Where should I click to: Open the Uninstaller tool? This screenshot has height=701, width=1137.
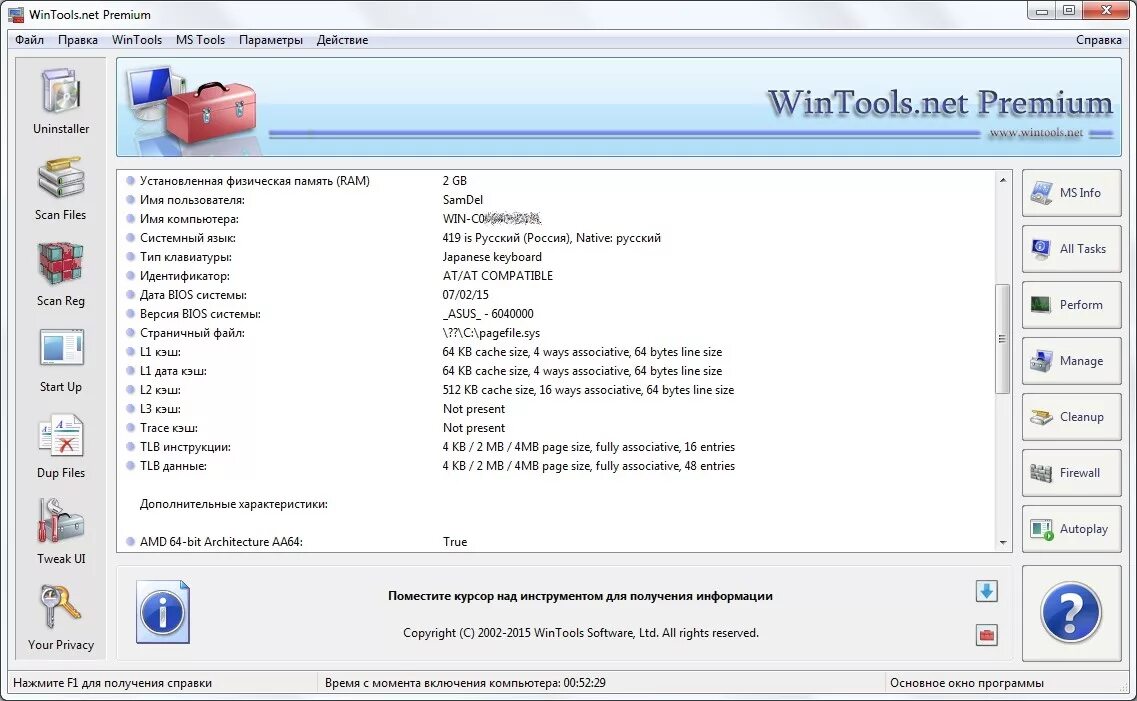61,101
